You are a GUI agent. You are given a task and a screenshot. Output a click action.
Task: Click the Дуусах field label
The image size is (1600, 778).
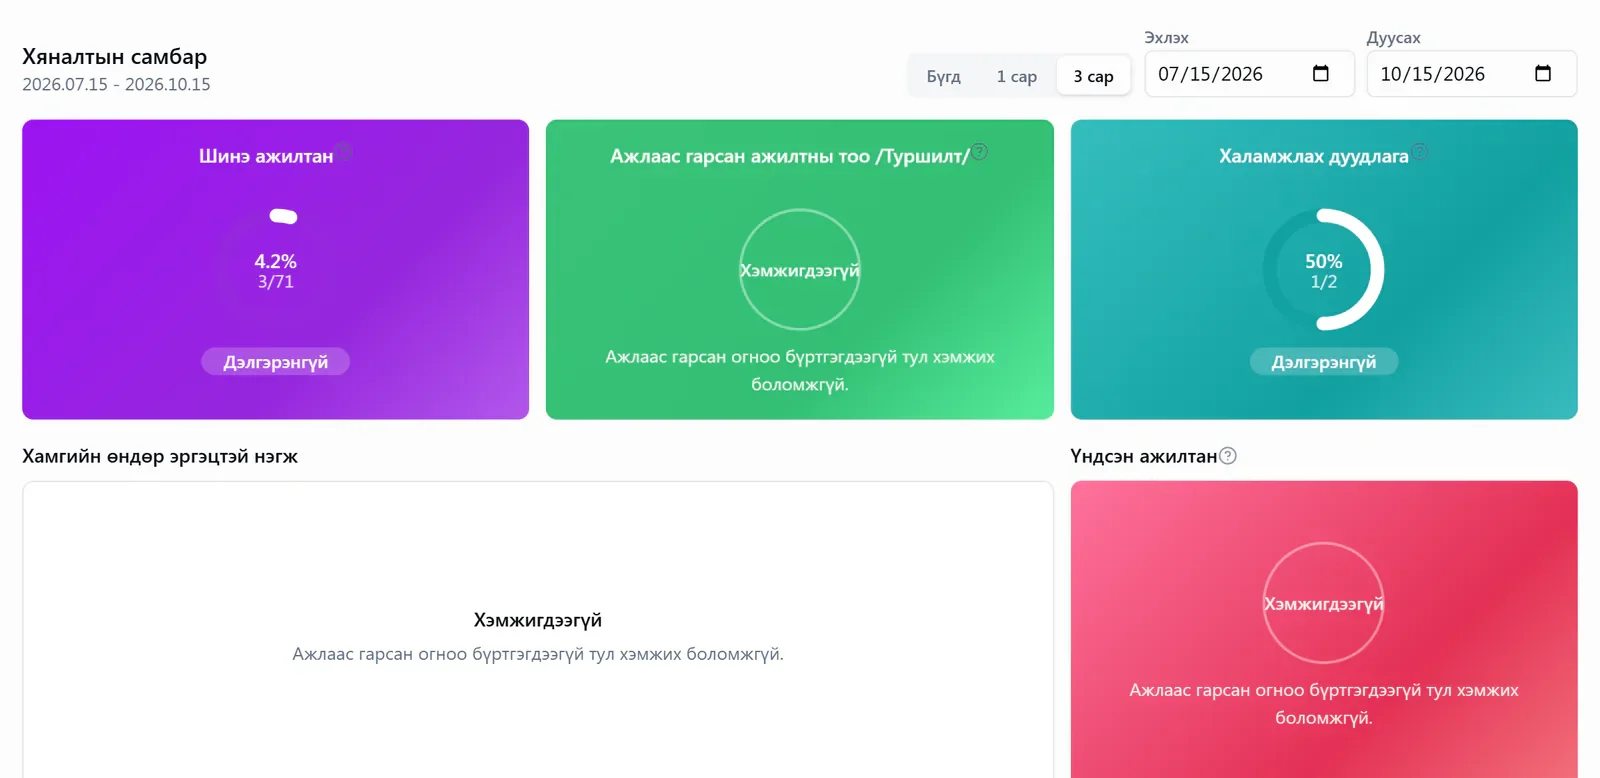point(1393,38)
